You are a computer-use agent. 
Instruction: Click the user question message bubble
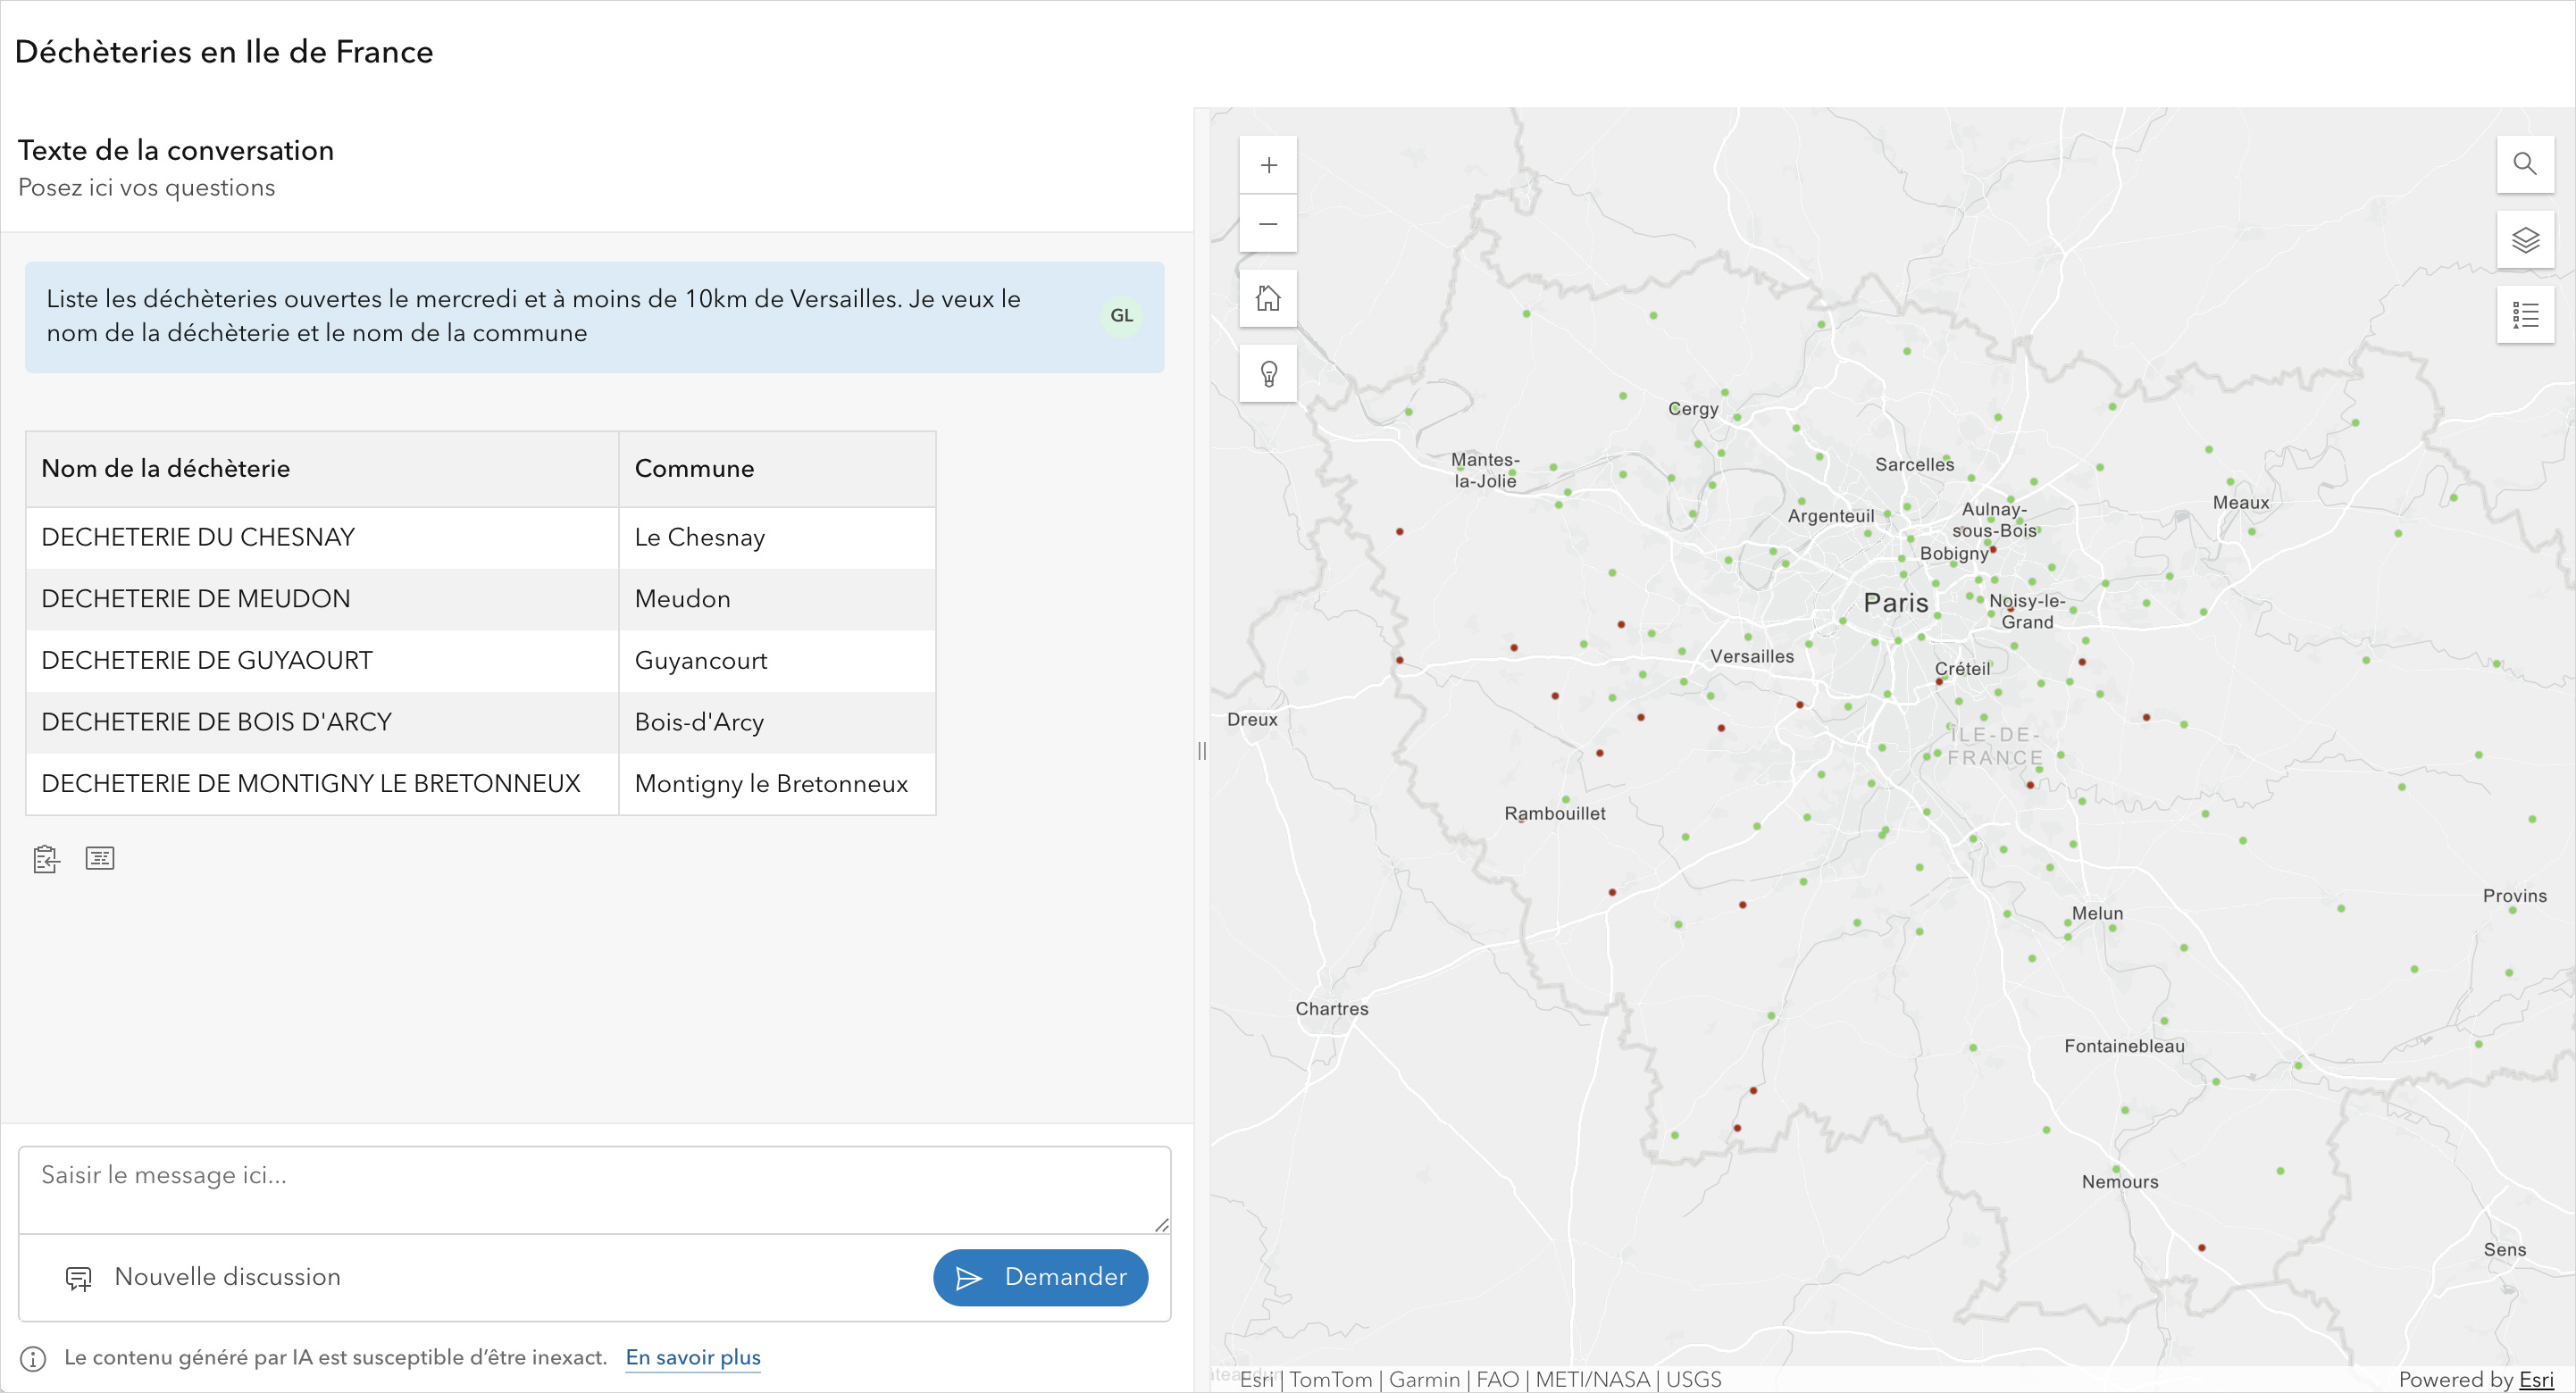(594, 317)
